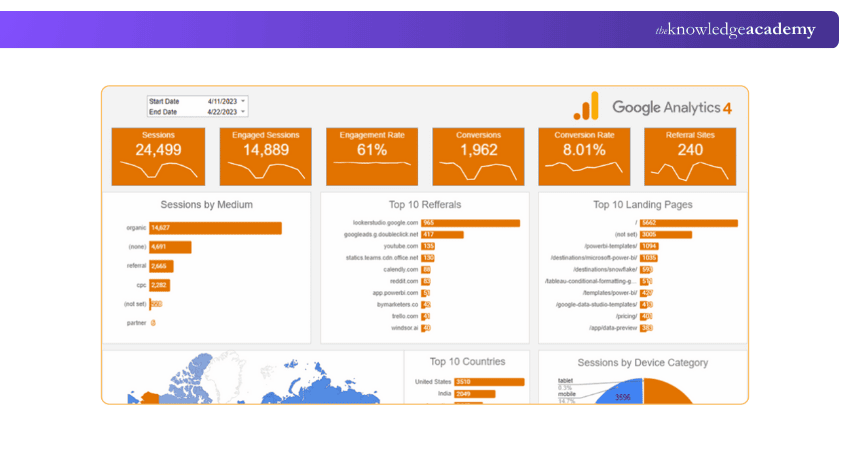Screen dimensions: 850x450
Task: Open the Start Date dropdown arrow
Action: coord(243,101)
